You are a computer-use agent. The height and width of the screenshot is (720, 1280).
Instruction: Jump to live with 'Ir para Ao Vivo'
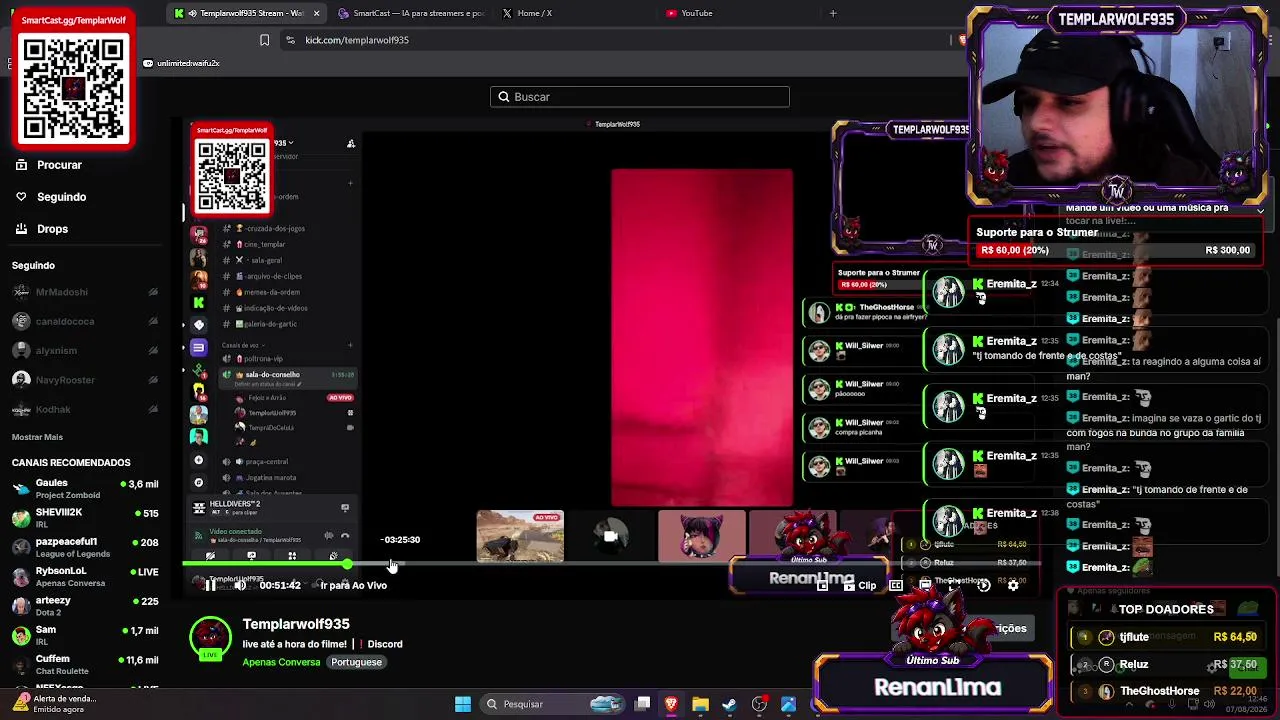pyautogui.click(x=353, y=586)
